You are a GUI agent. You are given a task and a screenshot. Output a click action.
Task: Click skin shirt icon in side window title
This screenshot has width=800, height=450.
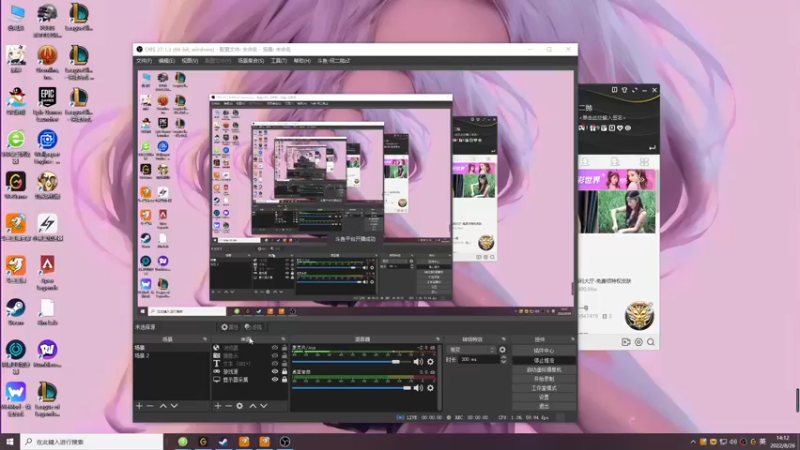[x=624, y=90]
